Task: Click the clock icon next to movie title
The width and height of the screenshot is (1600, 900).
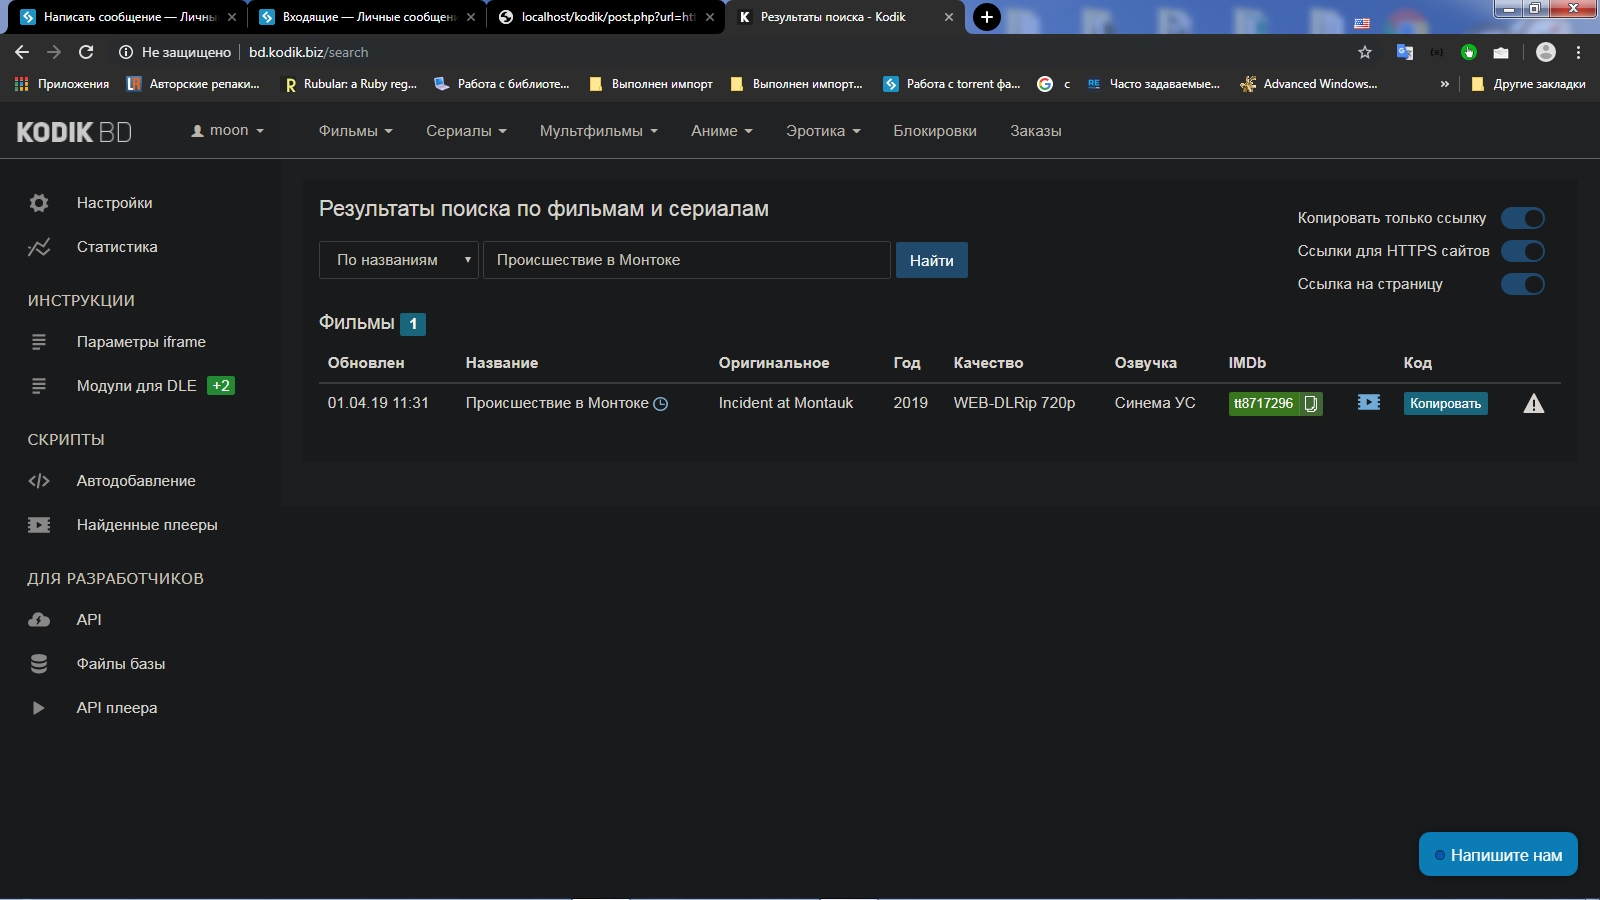Action: coord(660,404)
